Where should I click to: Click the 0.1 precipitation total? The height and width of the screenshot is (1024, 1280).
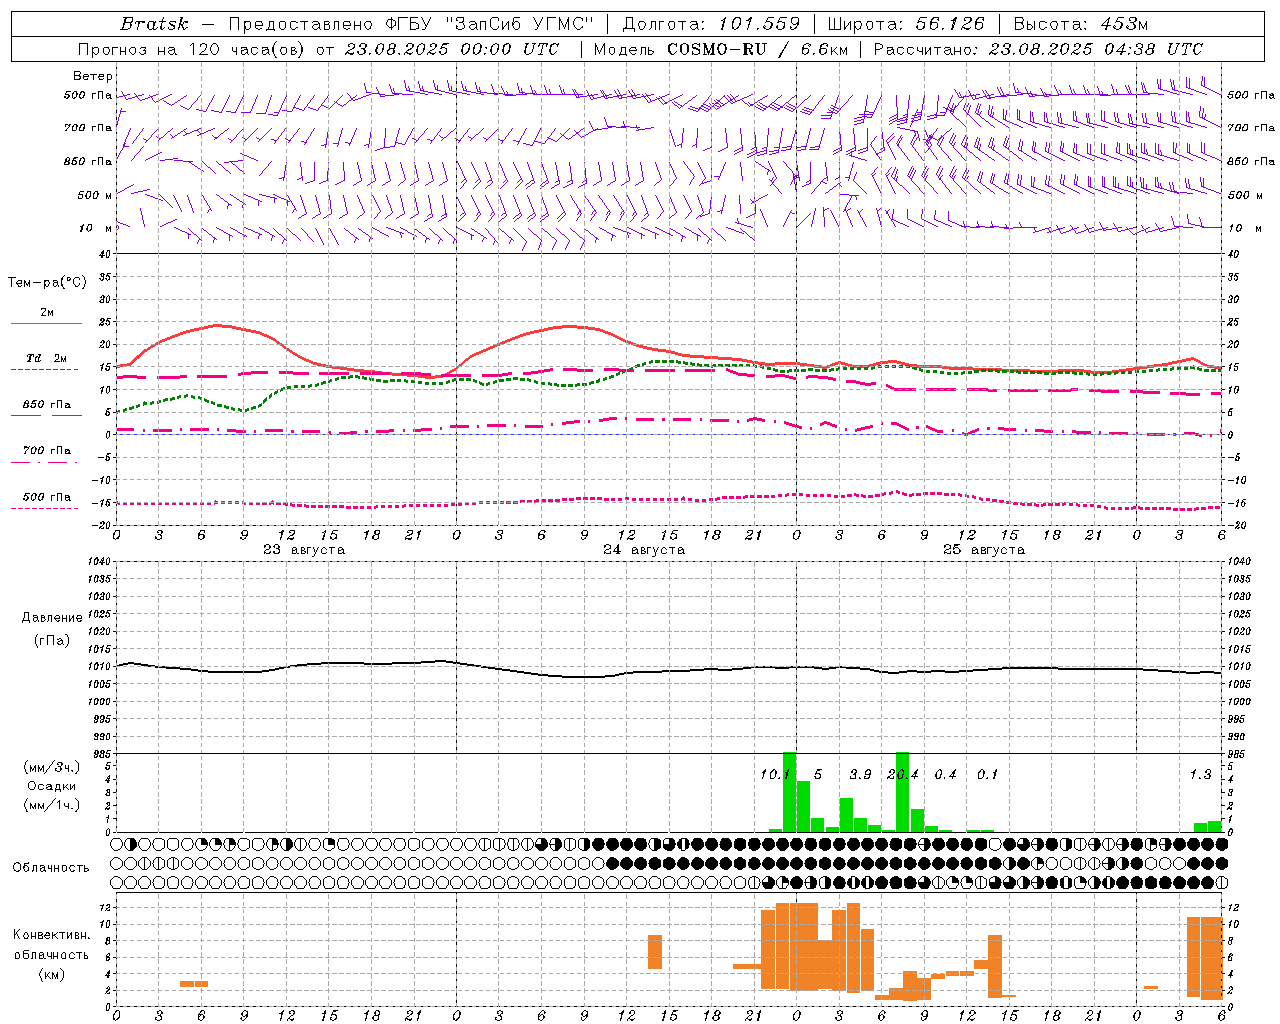click(x=987, y=774)
